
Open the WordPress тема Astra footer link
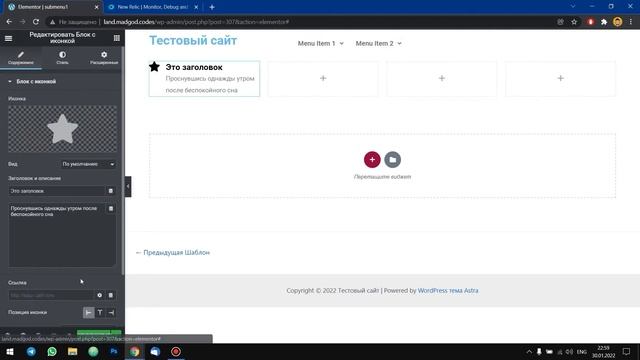[448, 291]
